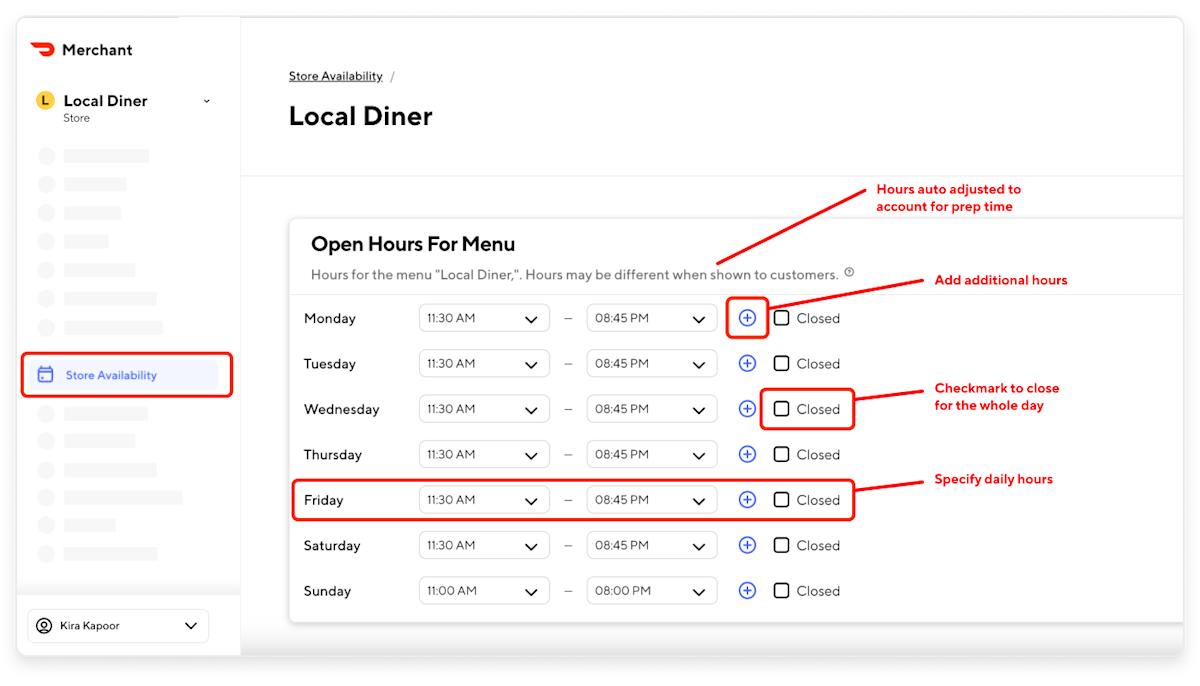The width and height of the screenshot is (1200, 686).
Task: Click the Saturday row label
Action: [333, 545]
